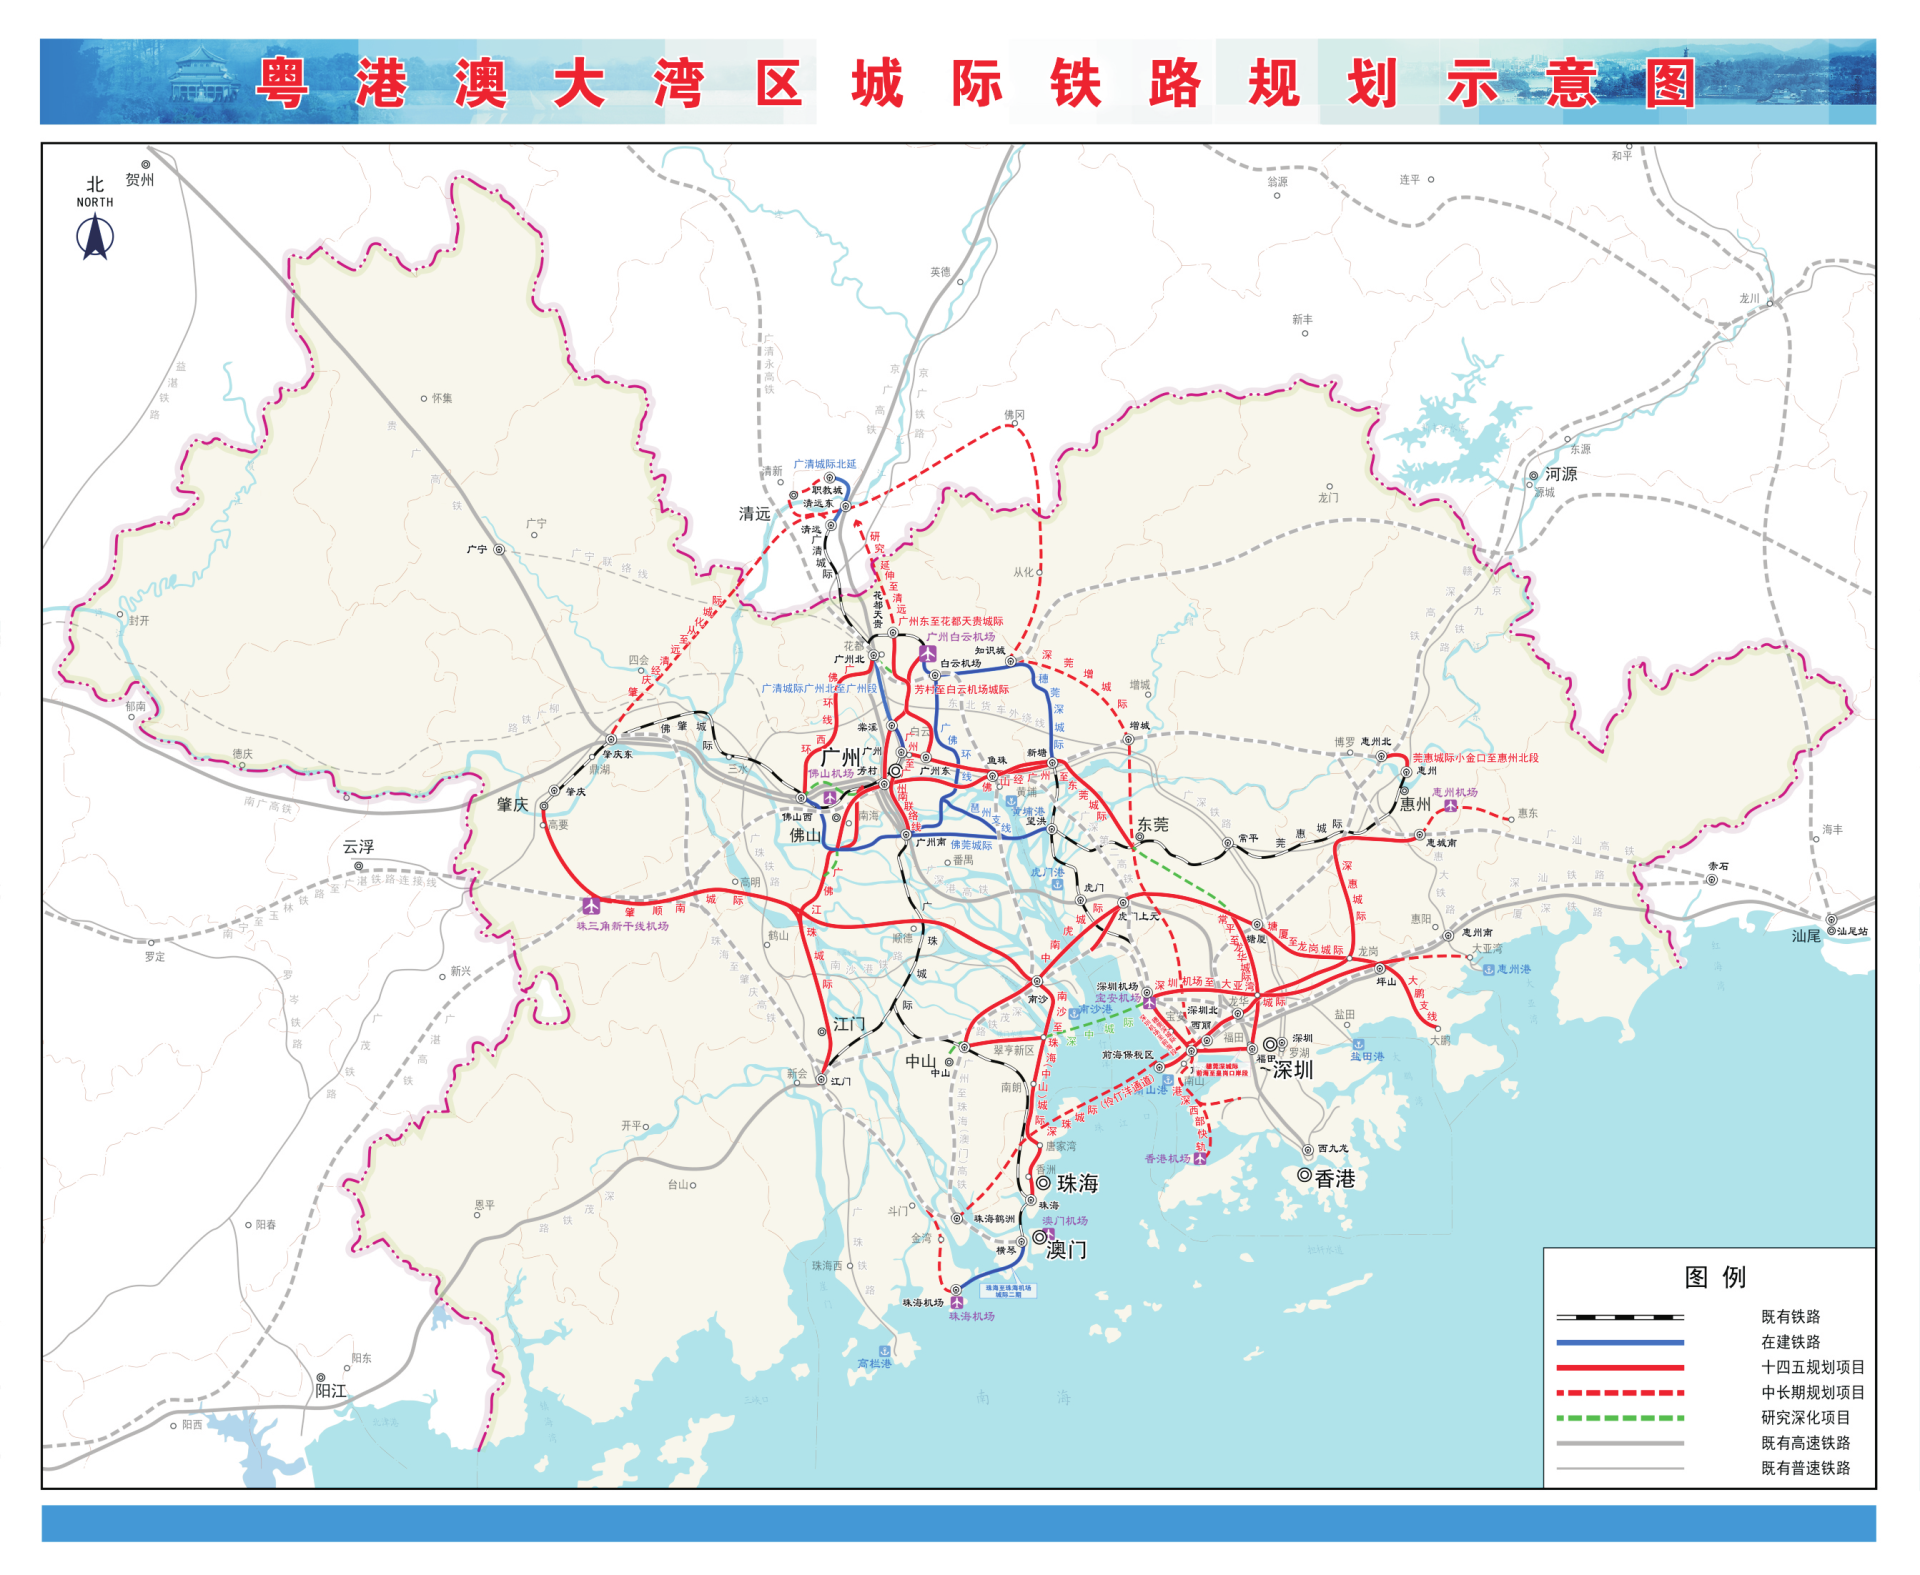
Task: Click the 莞惠城际小金口至惠州北段 label
Action: click(x=1476, y=758)
